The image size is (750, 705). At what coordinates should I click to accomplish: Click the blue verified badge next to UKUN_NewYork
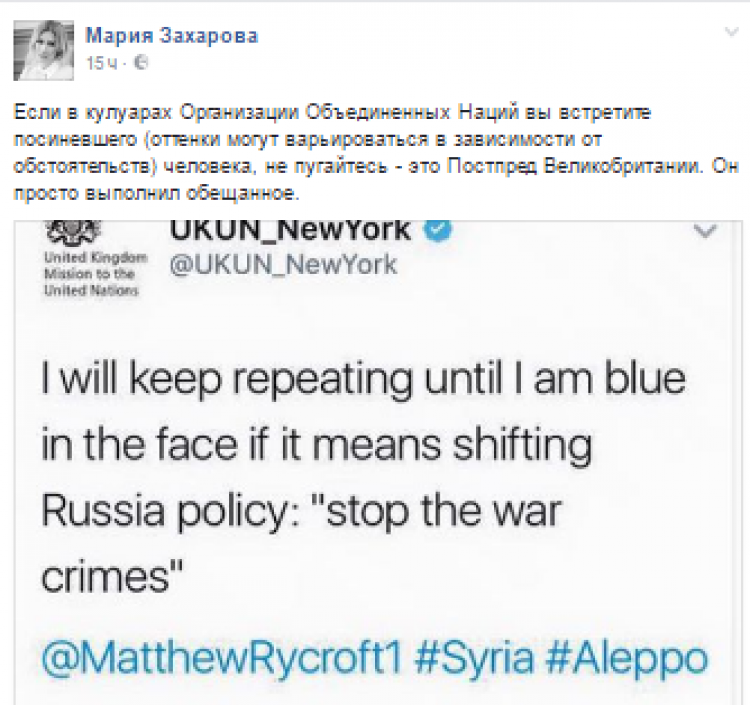[x=438, y=230]
